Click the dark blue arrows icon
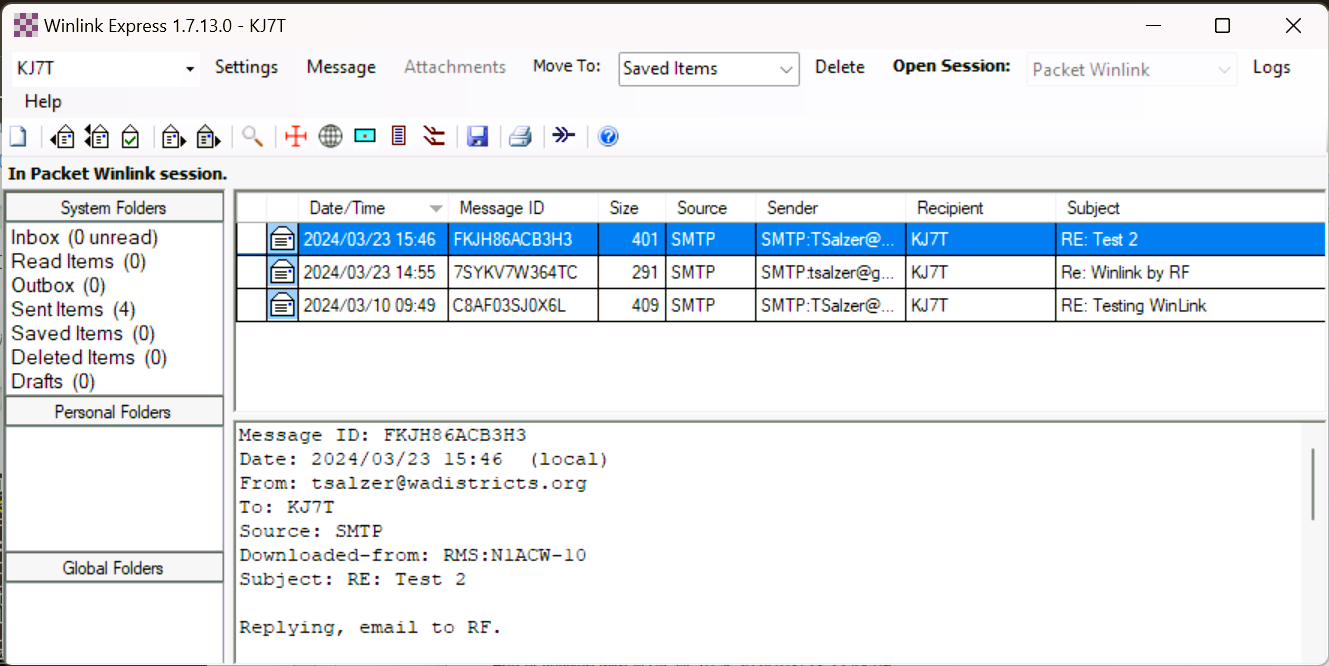The width and height of the screenshot is (1329, 666). click(x=564, y=136)
